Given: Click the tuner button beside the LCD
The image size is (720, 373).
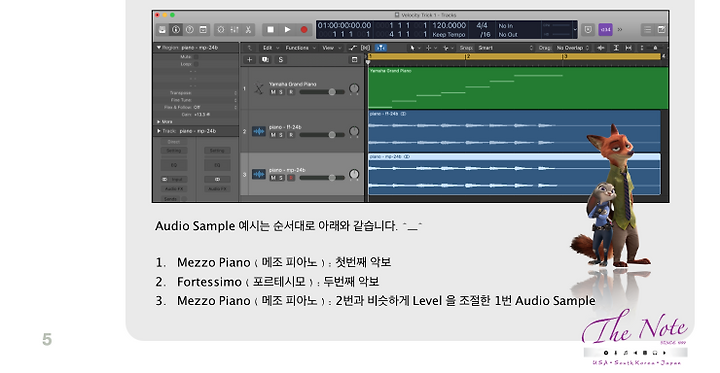Looking at the screenshot, I should pos(588,29).
